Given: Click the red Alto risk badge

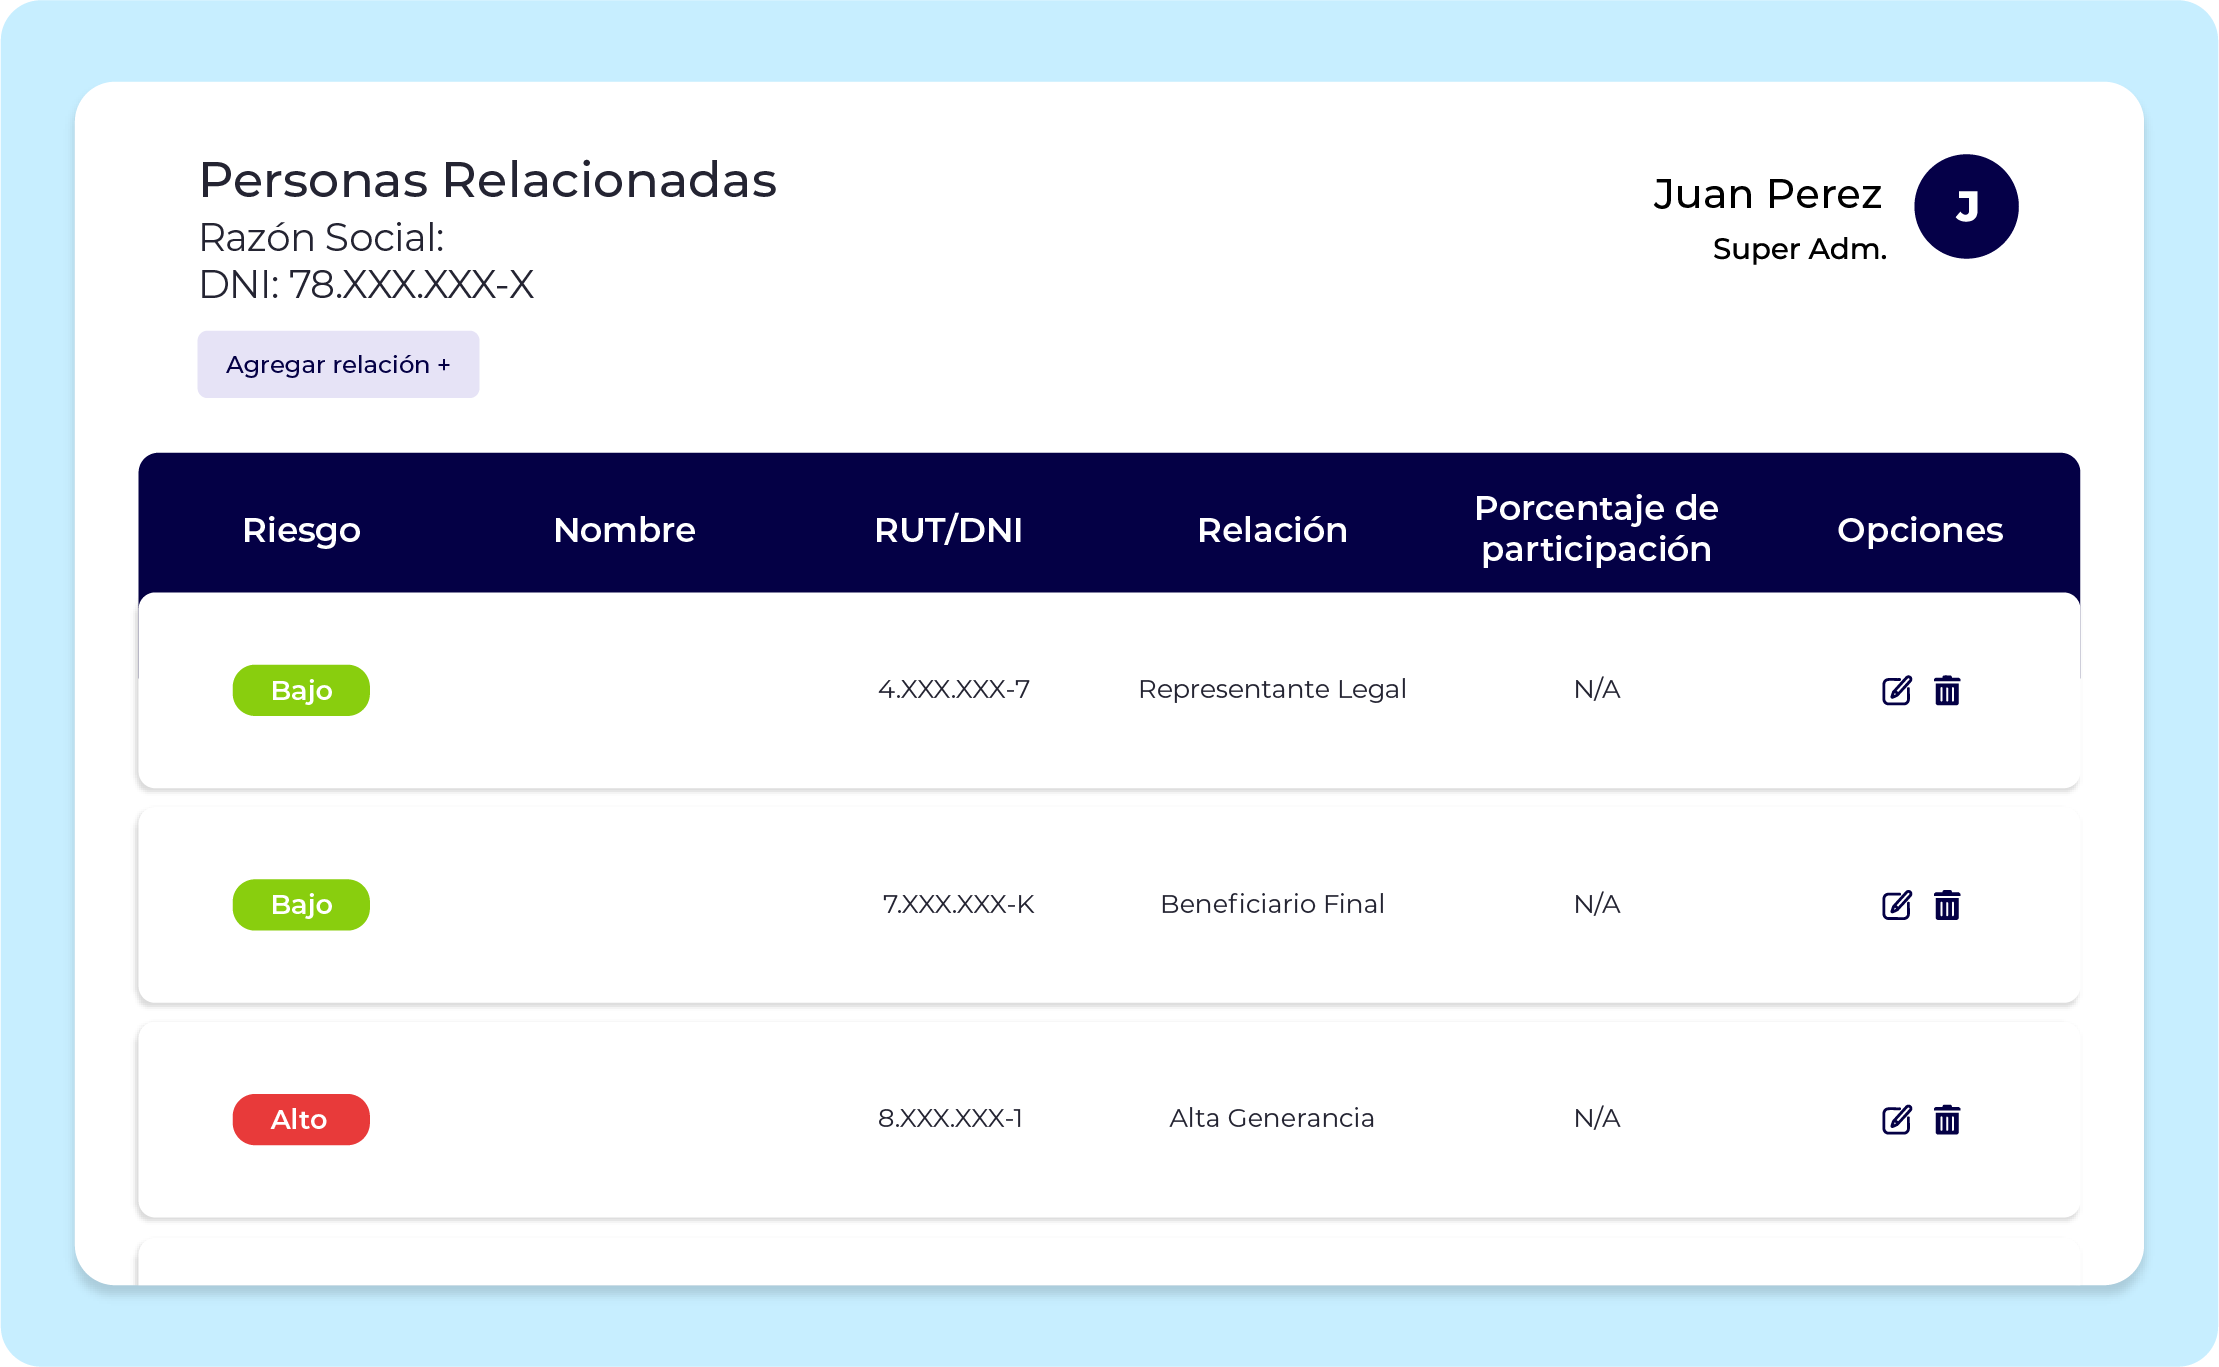Looking at the screenshot, I should click(x=301, y=1120).
